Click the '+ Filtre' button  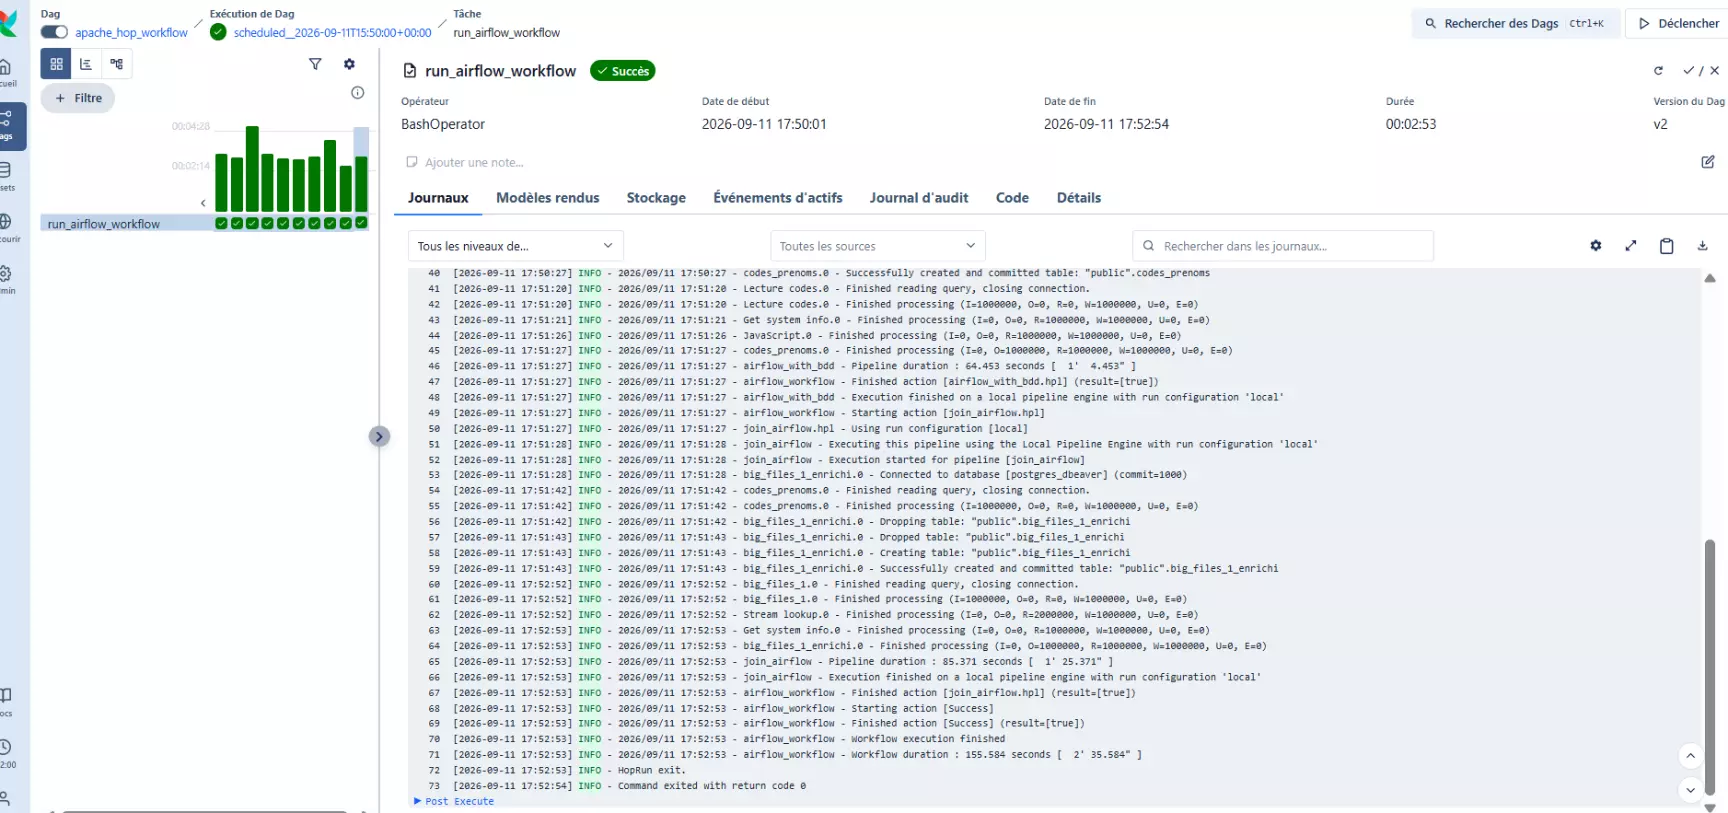78,98
